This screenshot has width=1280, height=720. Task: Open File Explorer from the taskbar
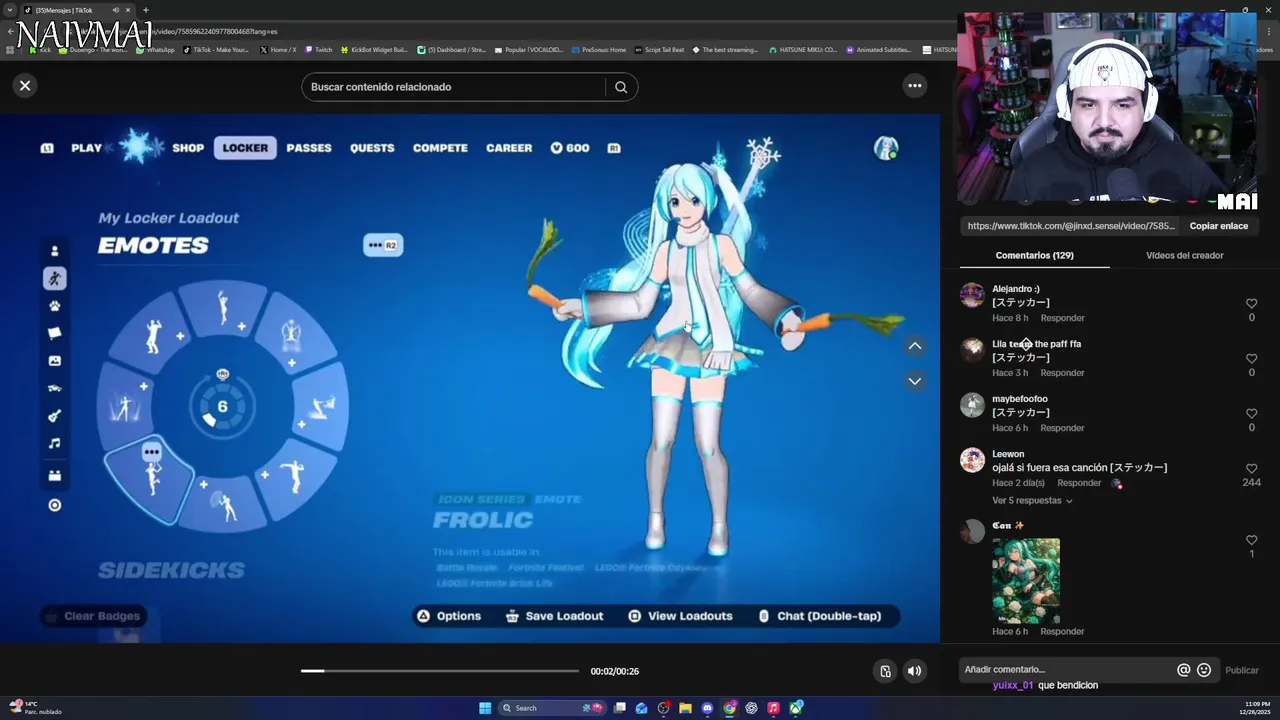(686, 708)
